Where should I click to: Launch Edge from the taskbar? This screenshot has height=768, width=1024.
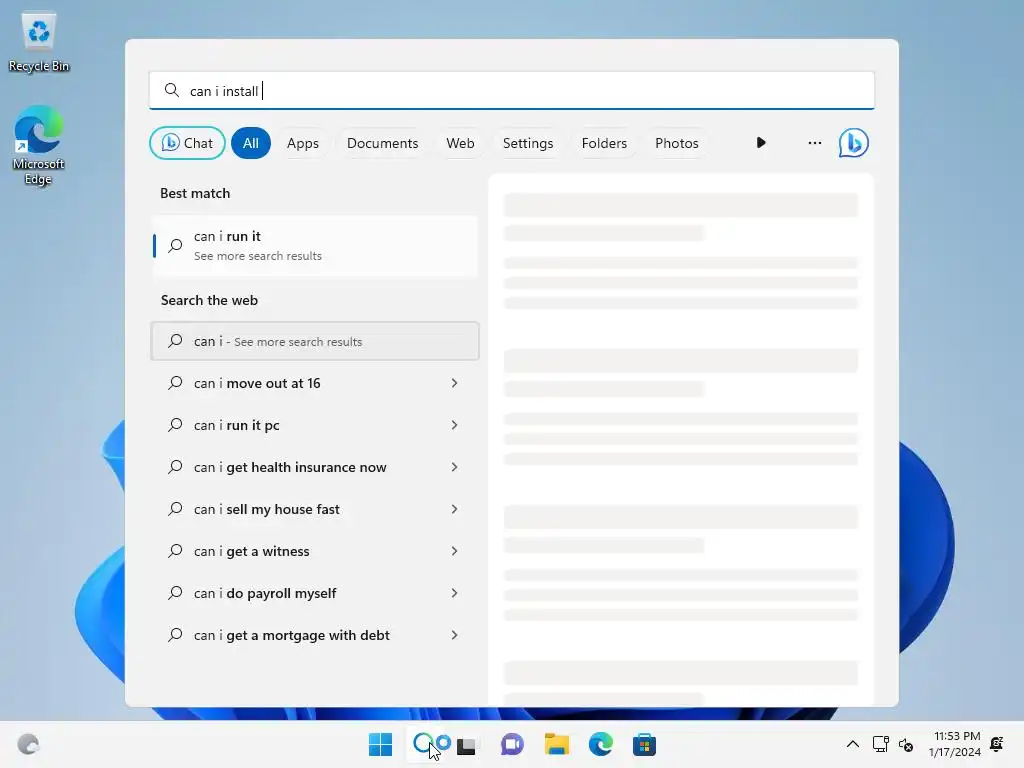pos(600,744)
